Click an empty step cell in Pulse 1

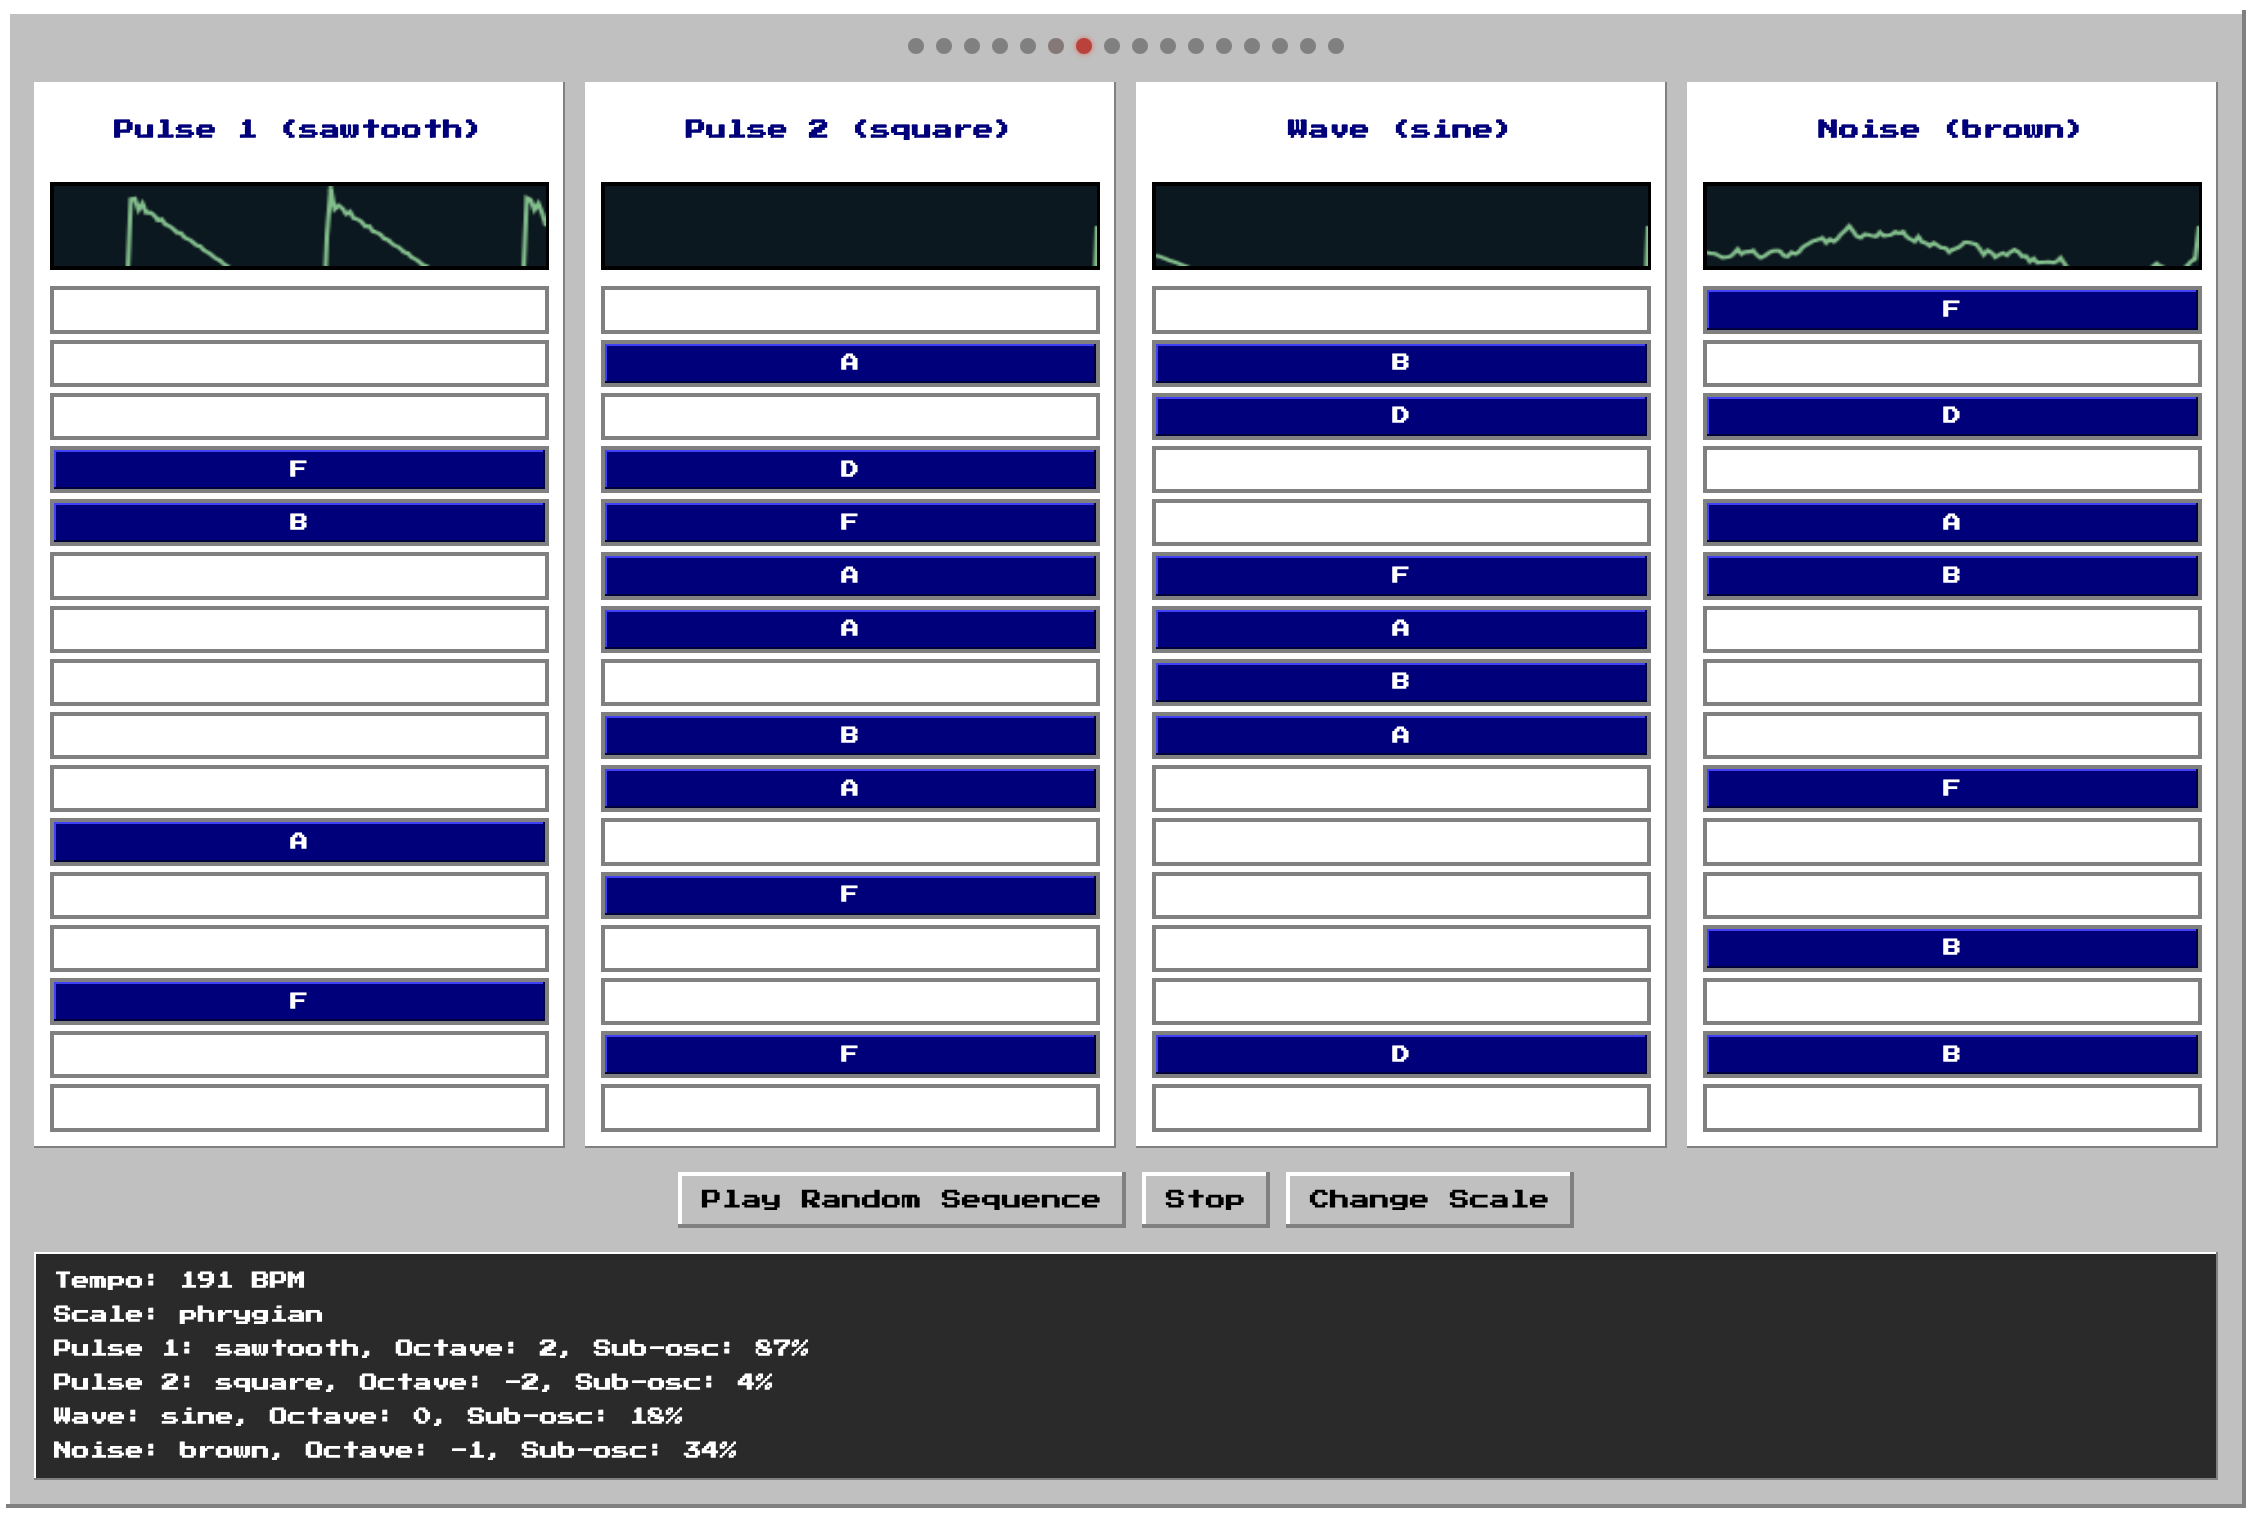(x=299, y=310)
